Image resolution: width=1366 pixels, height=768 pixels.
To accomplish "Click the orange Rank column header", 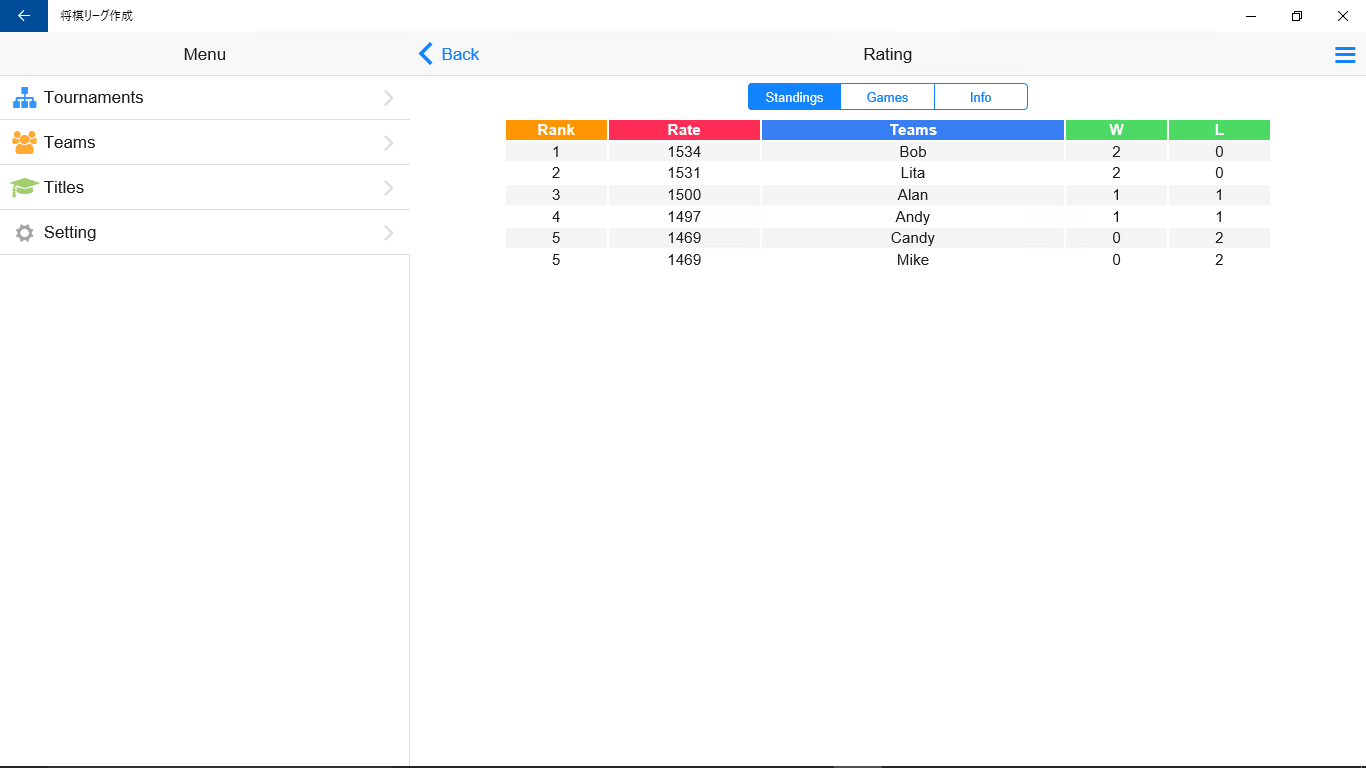I will (556, 130).
